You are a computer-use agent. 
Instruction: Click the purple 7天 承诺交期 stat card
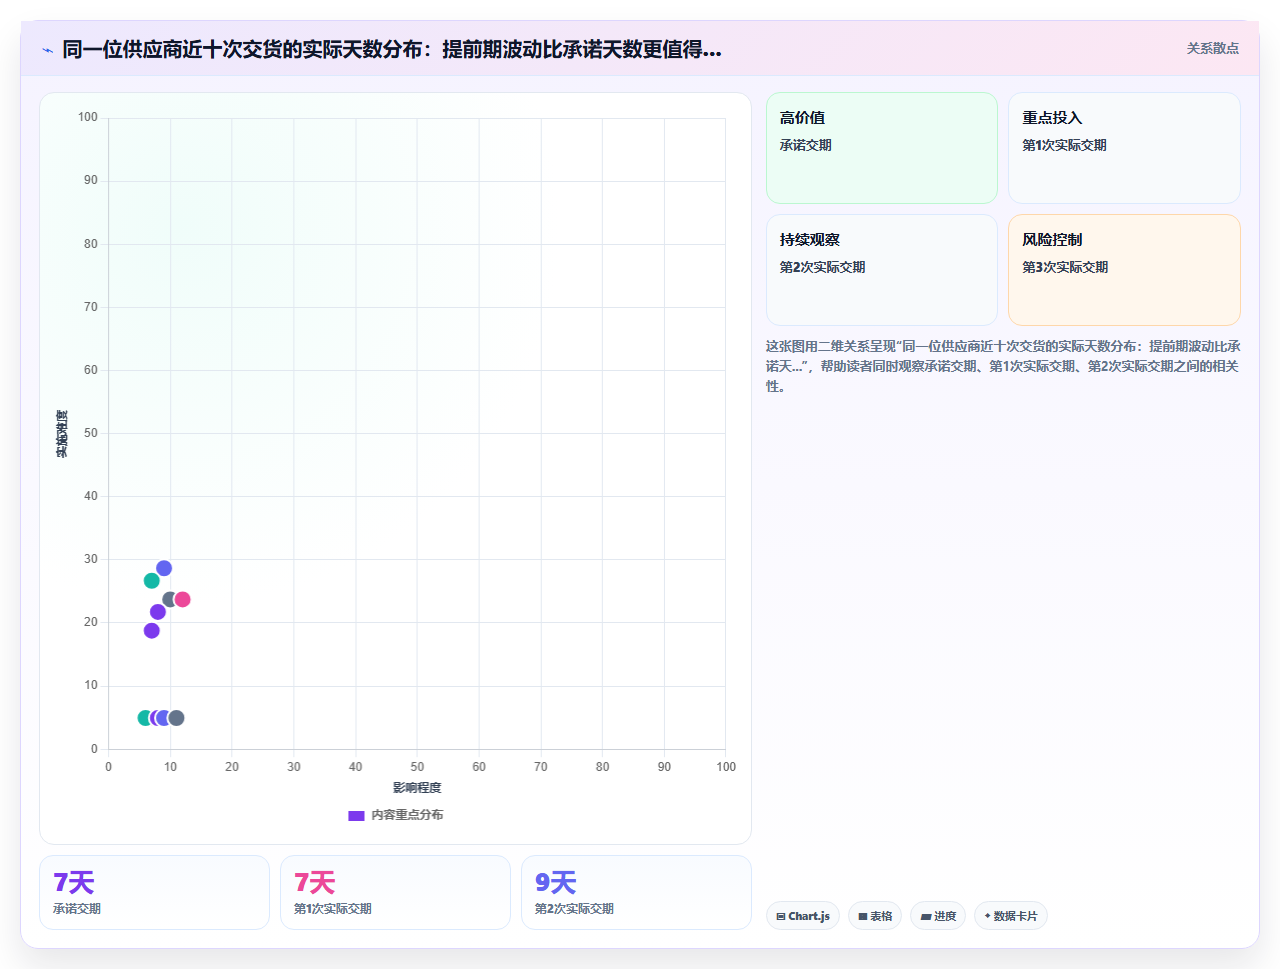154,892
